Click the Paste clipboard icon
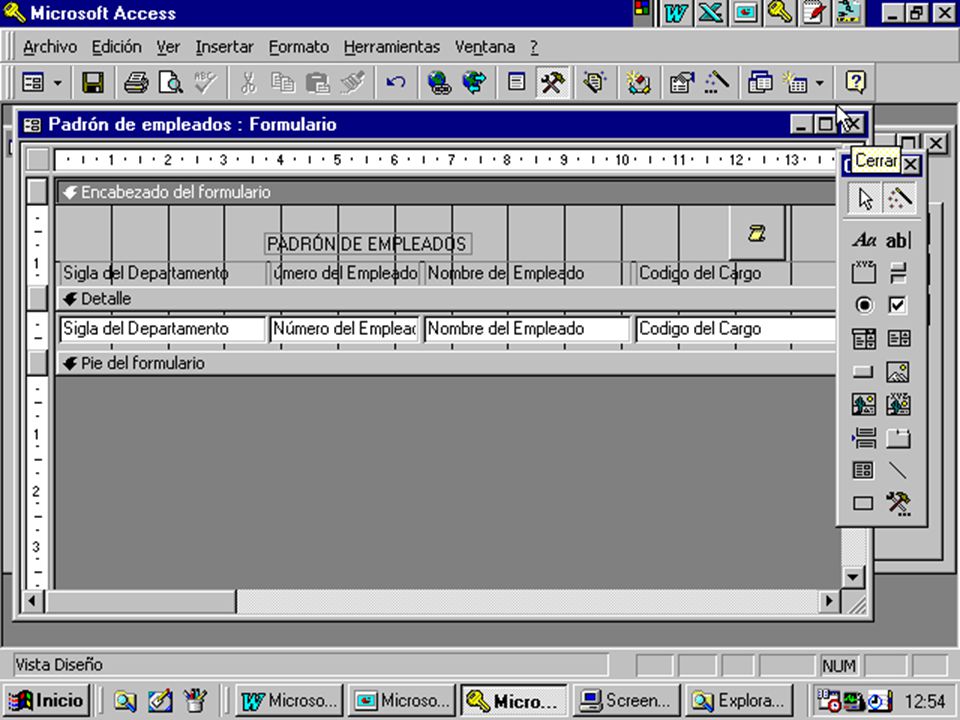Screen dimensions: 960x720 click(x=318, y=82)
